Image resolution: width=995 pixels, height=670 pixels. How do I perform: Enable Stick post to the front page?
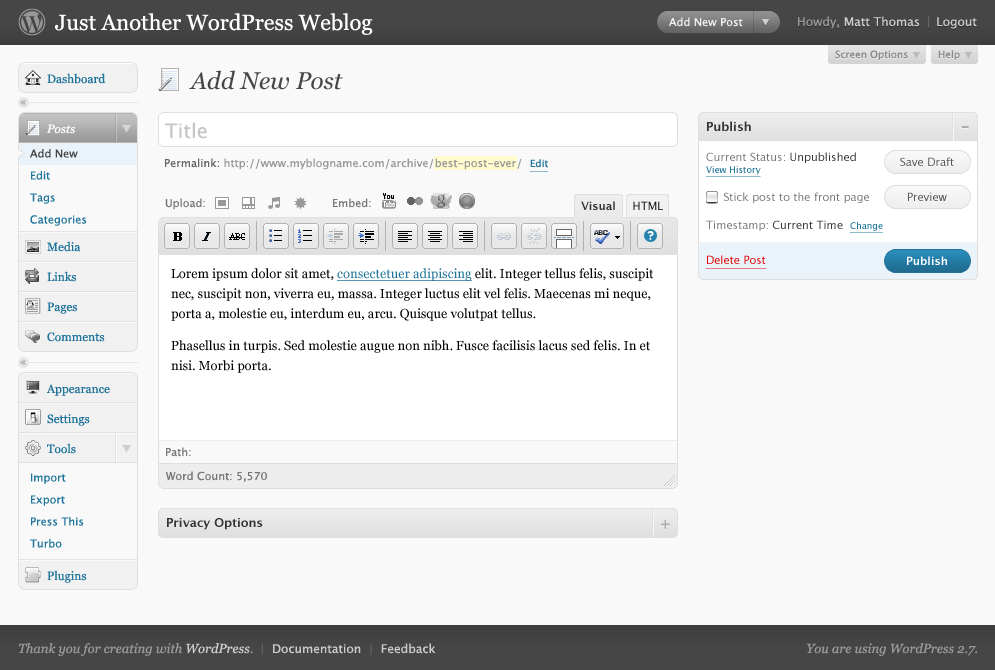[712, 197]
